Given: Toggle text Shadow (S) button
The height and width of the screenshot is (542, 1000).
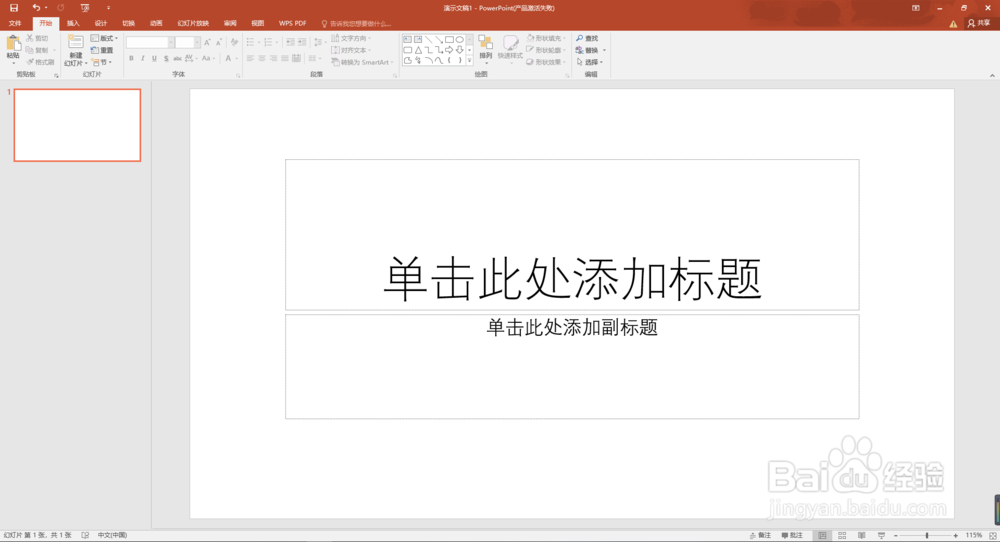Looking at the screenshot, I should pos(166,59).
